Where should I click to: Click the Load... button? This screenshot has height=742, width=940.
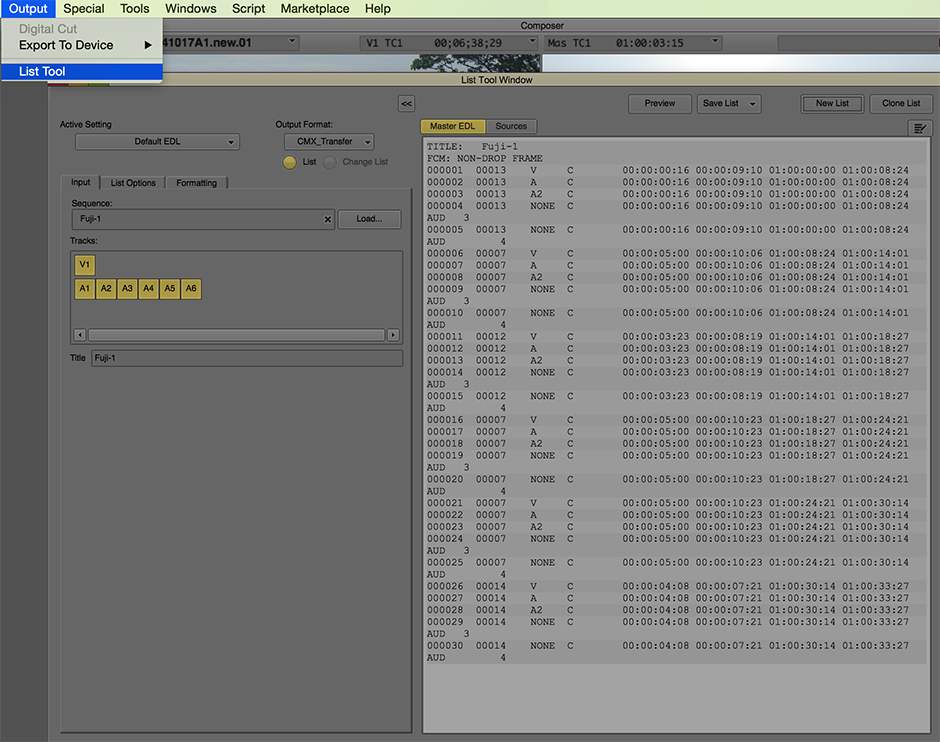pyautogui.click(x=369, y=219)
